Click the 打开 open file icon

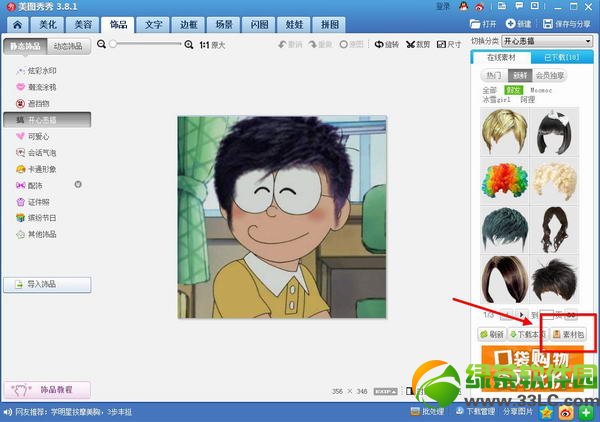482,23
